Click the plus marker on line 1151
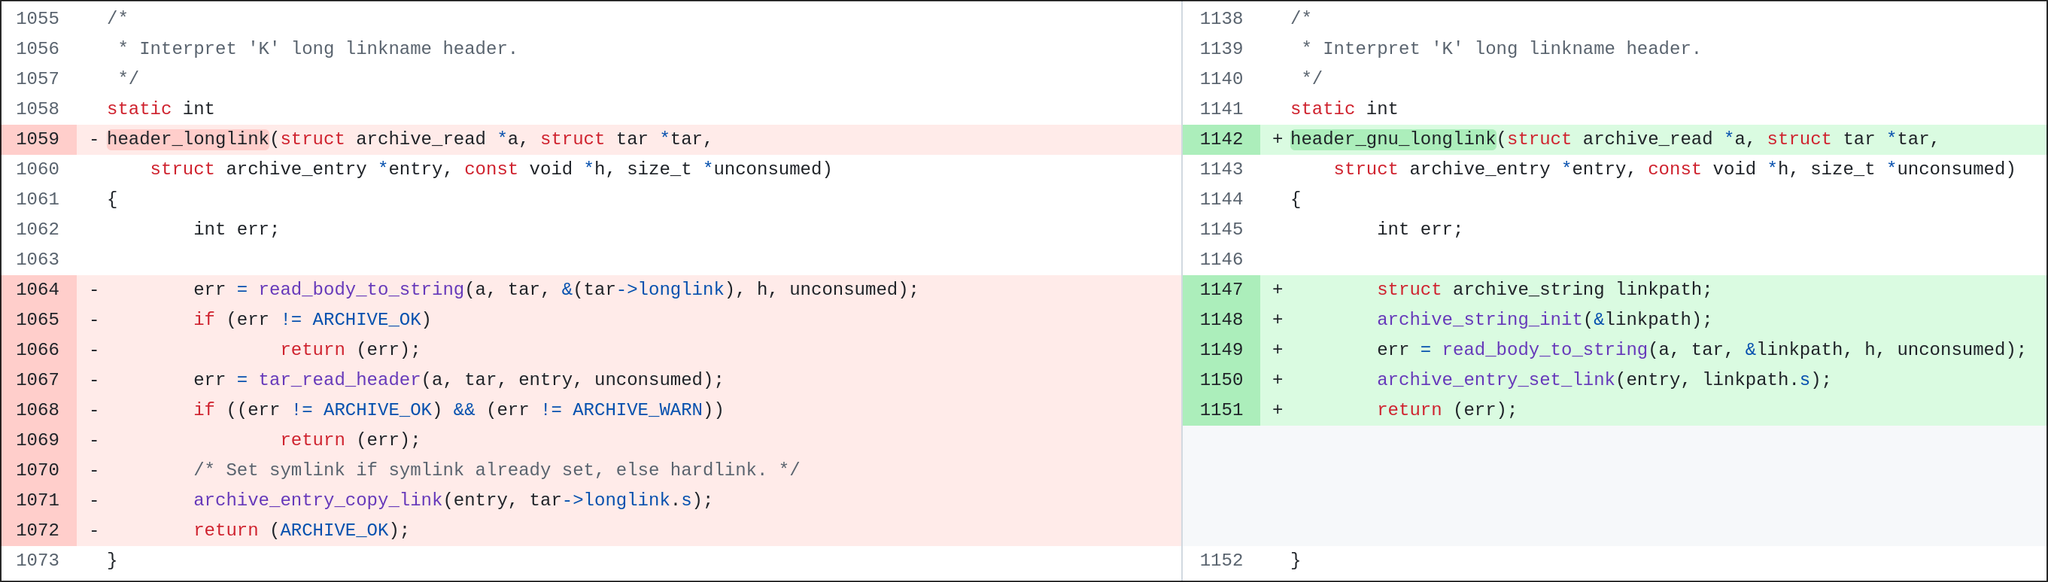Image resolution: width=2048 pixels, height=582 pixels. tap(1277, 410)
